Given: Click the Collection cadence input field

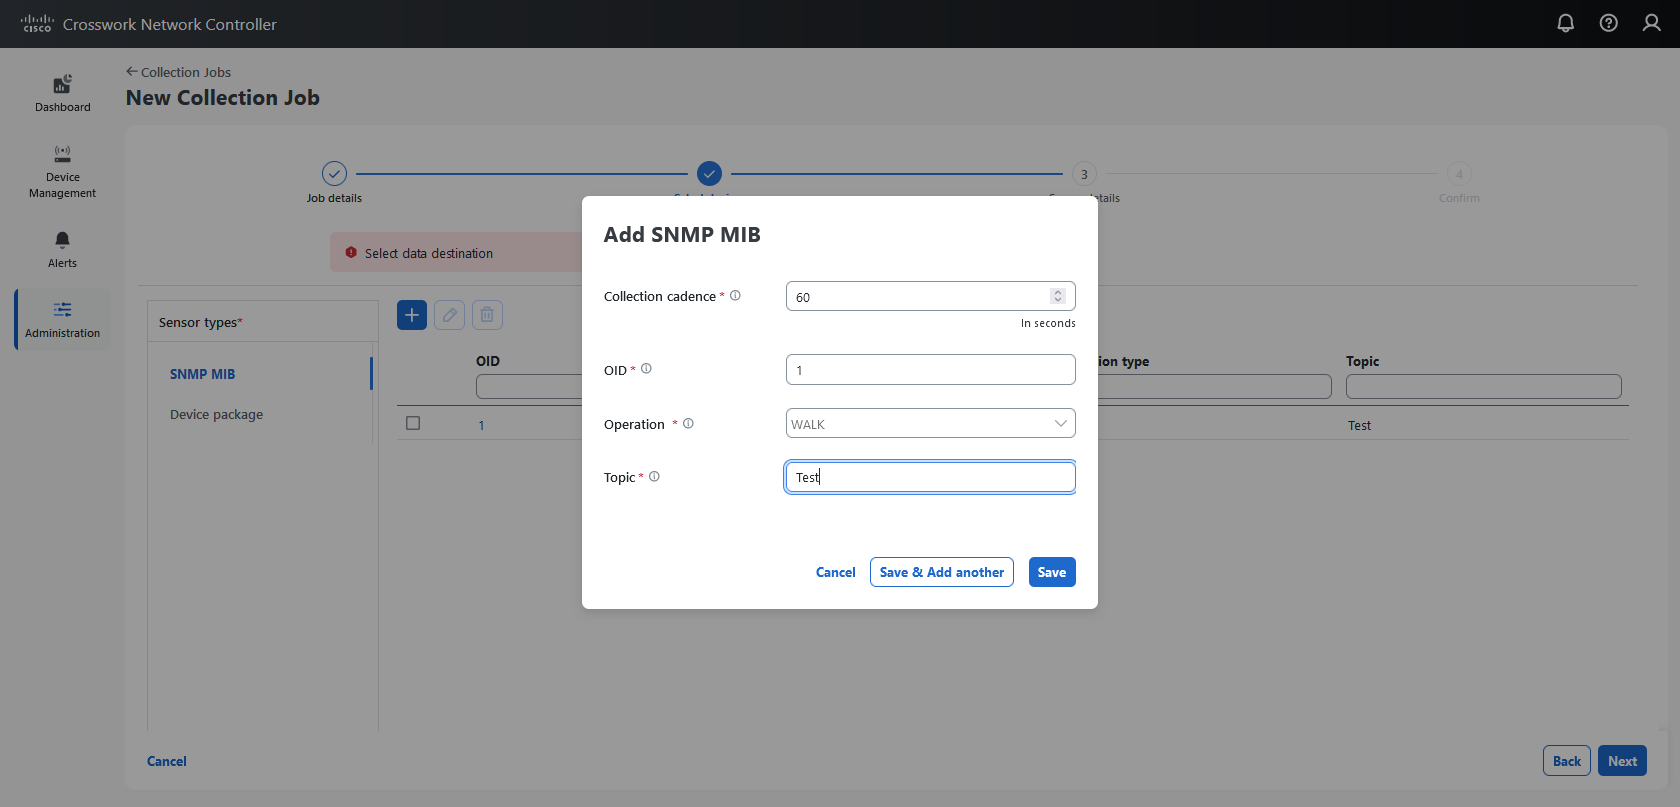Looking at the screenshot, I should (x=930, y=296).
